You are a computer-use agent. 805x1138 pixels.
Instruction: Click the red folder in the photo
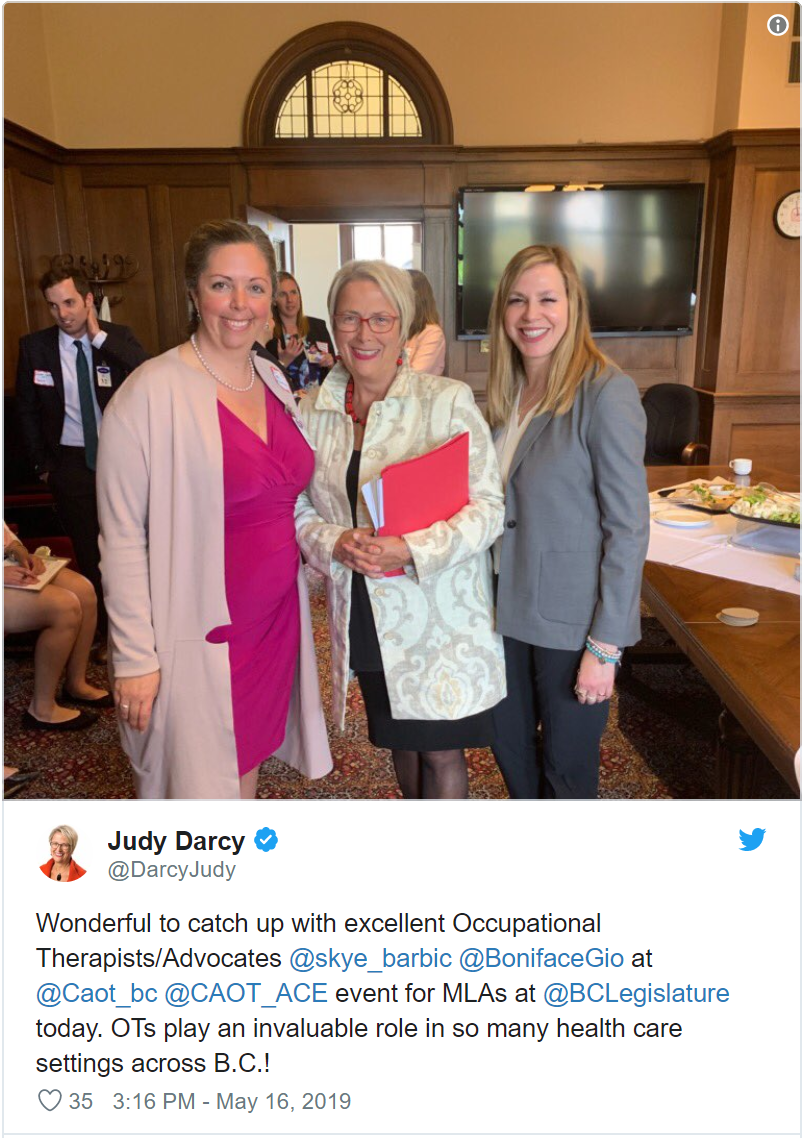pos(423,488)
